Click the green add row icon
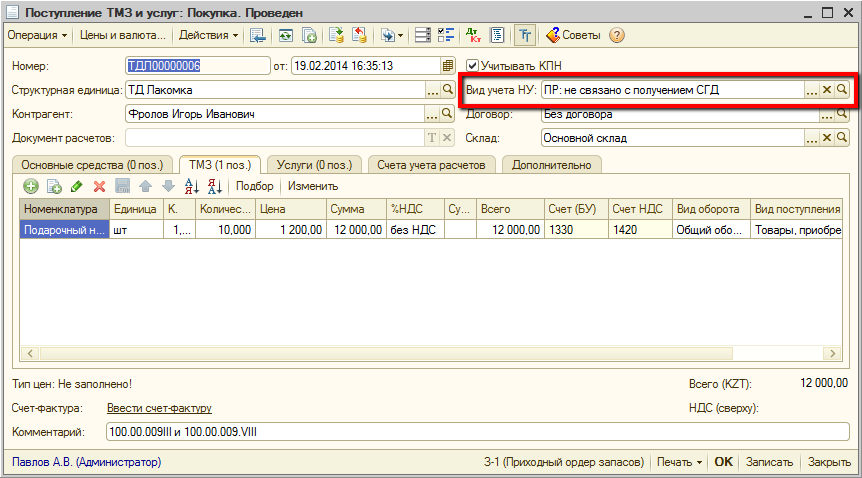This screenshot has height=478, width=862. (x=31, y=186)
